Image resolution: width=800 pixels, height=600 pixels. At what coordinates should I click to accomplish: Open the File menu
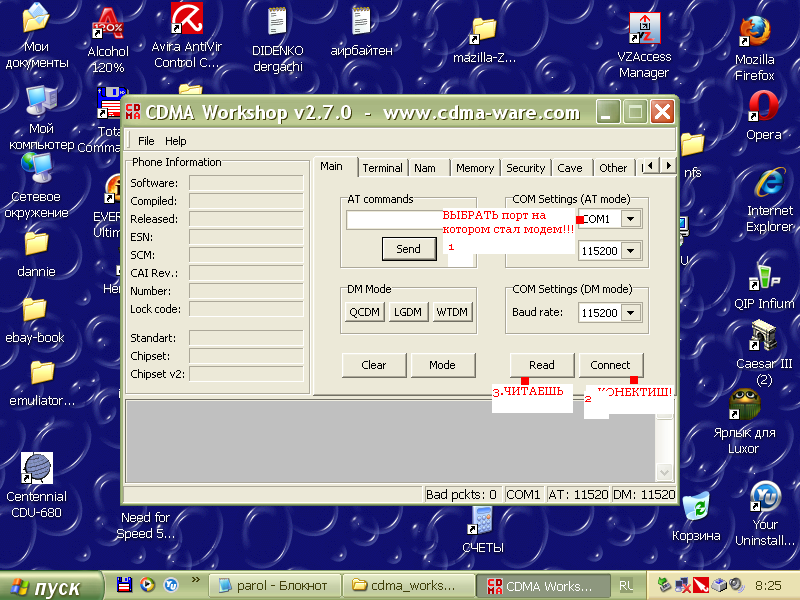[x=146, y=141]
